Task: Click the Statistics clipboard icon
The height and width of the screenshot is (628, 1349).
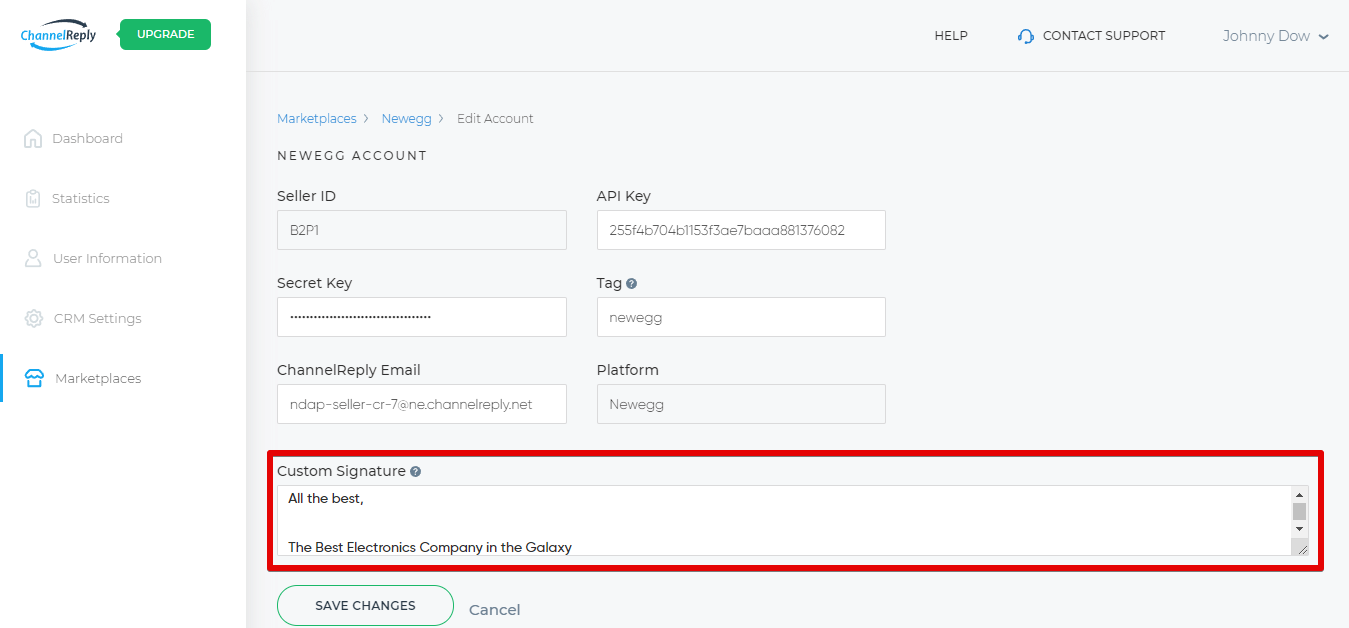Action: point(33,199)
